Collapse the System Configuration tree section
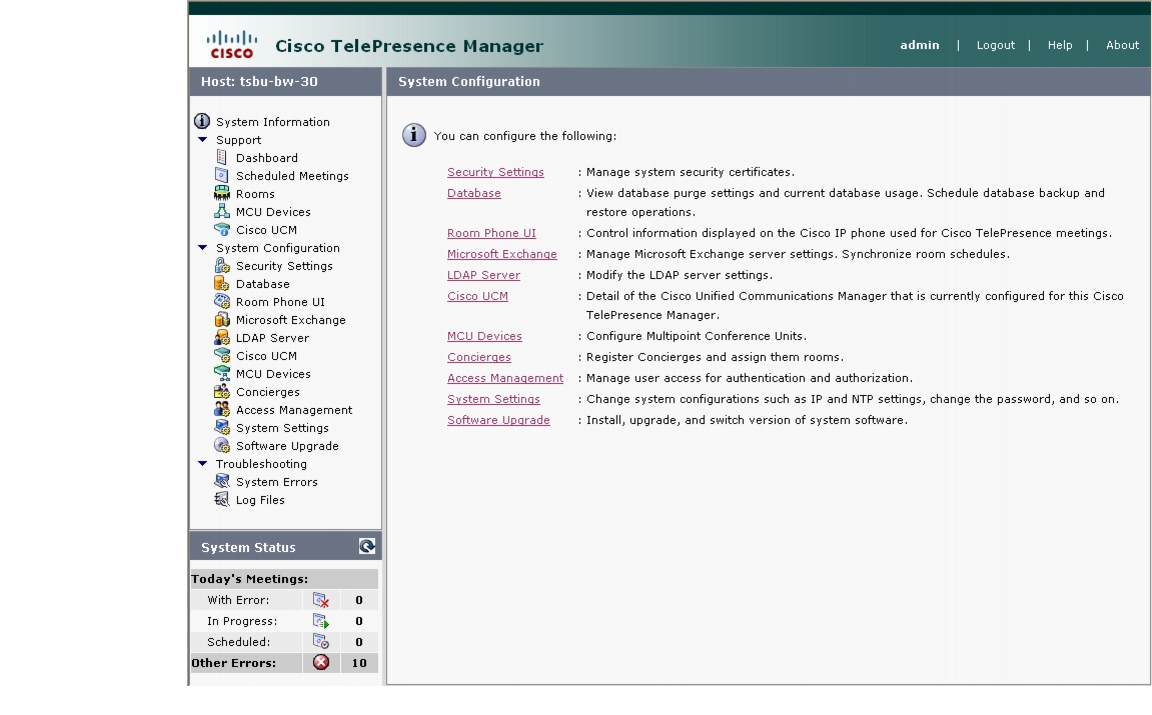The height and width of the screenshot is (715, 1152). point(203,248)
